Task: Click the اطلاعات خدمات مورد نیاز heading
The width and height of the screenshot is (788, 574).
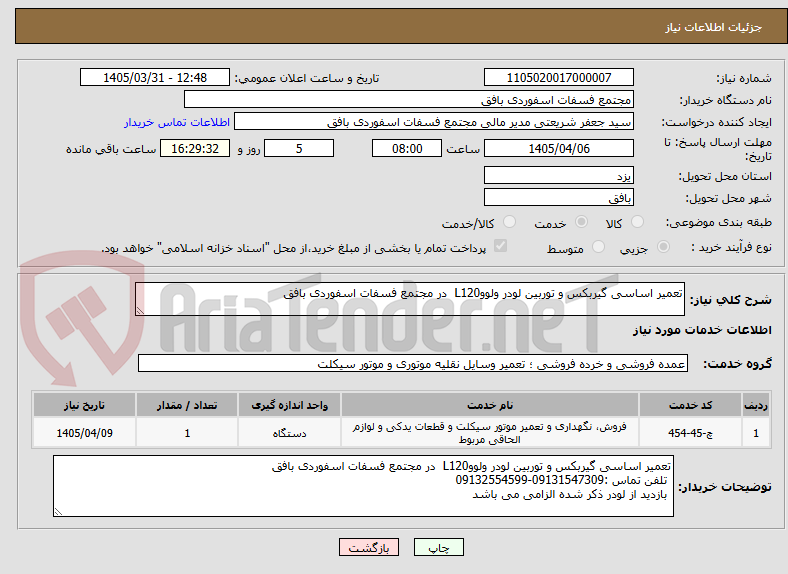Action: coord(702,330)
